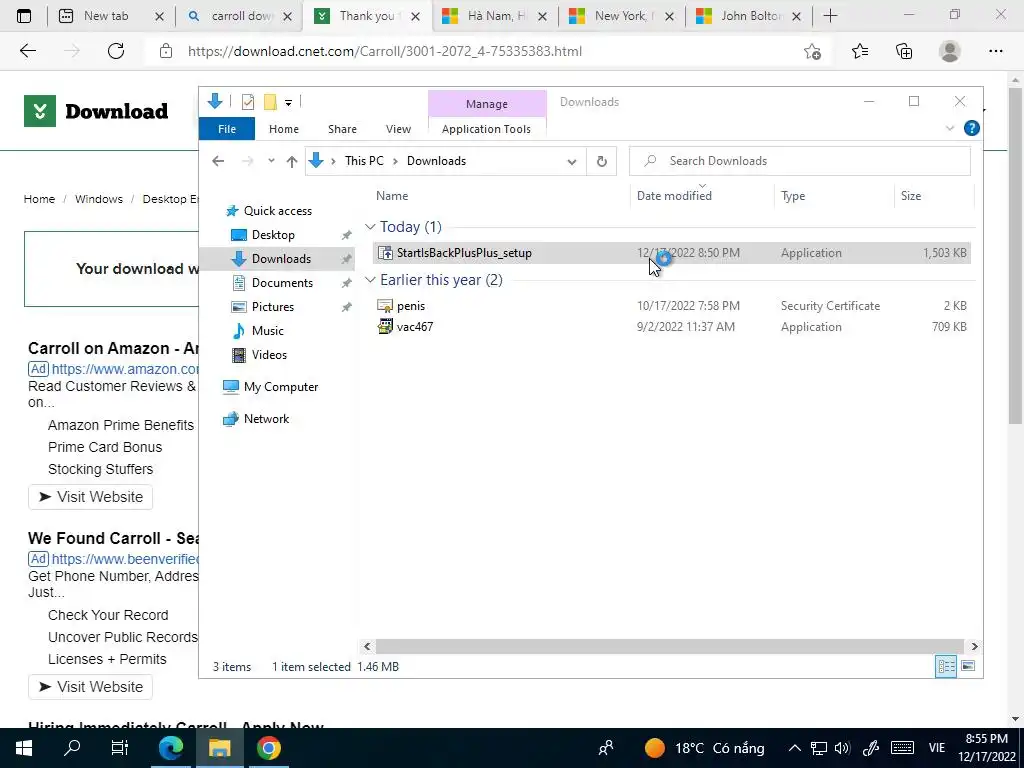Click the CNET Download logo
The height and width of the screenshot is (768, 1024).
pos(96,111)
